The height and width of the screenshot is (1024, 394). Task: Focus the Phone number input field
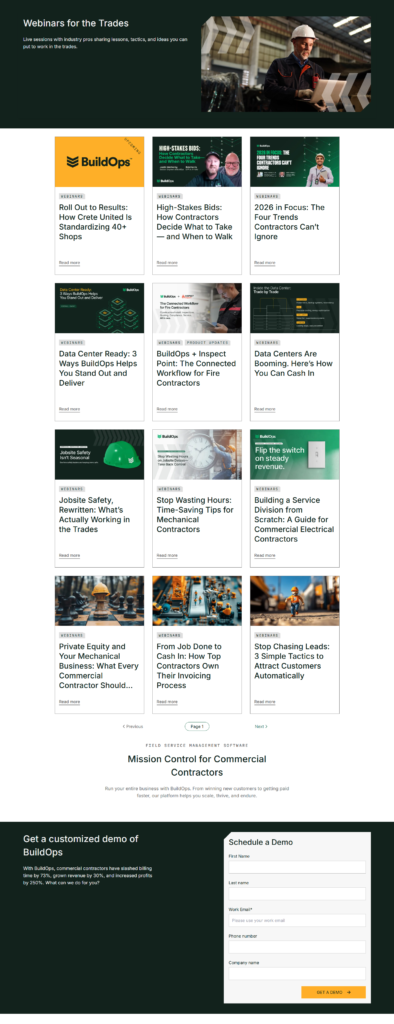[297, 947]
